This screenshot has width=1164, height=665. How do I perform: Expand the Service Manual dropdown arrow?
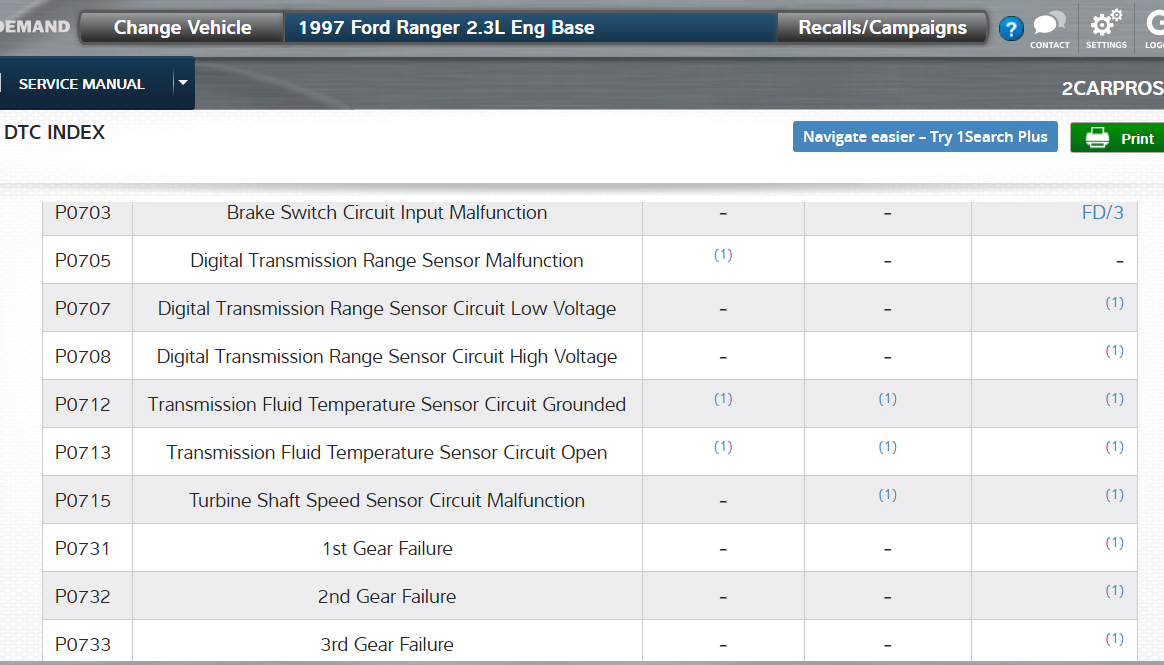point(182,83)
